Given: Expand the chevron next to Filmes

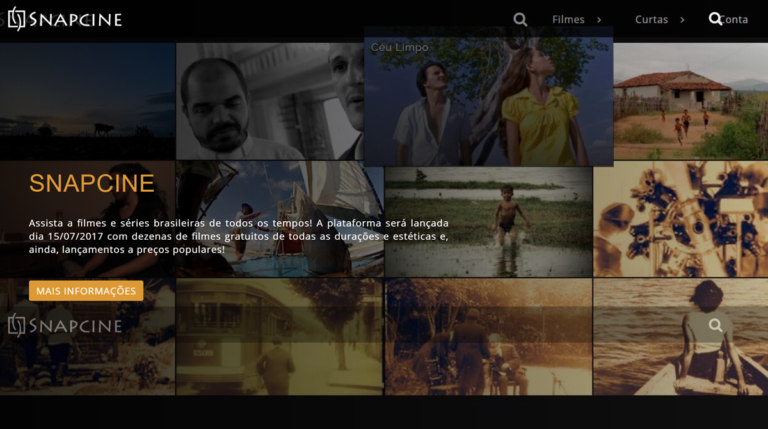Looking at the screenshot, I should pos(599,20).
